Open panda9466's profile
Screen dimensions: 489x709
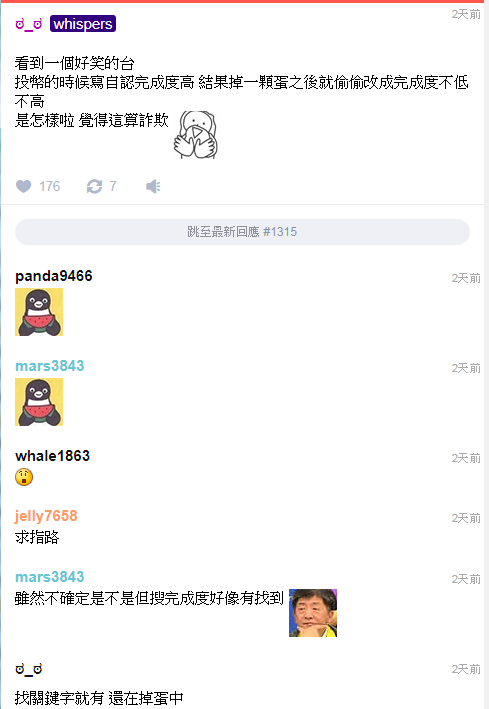(54, 276)
